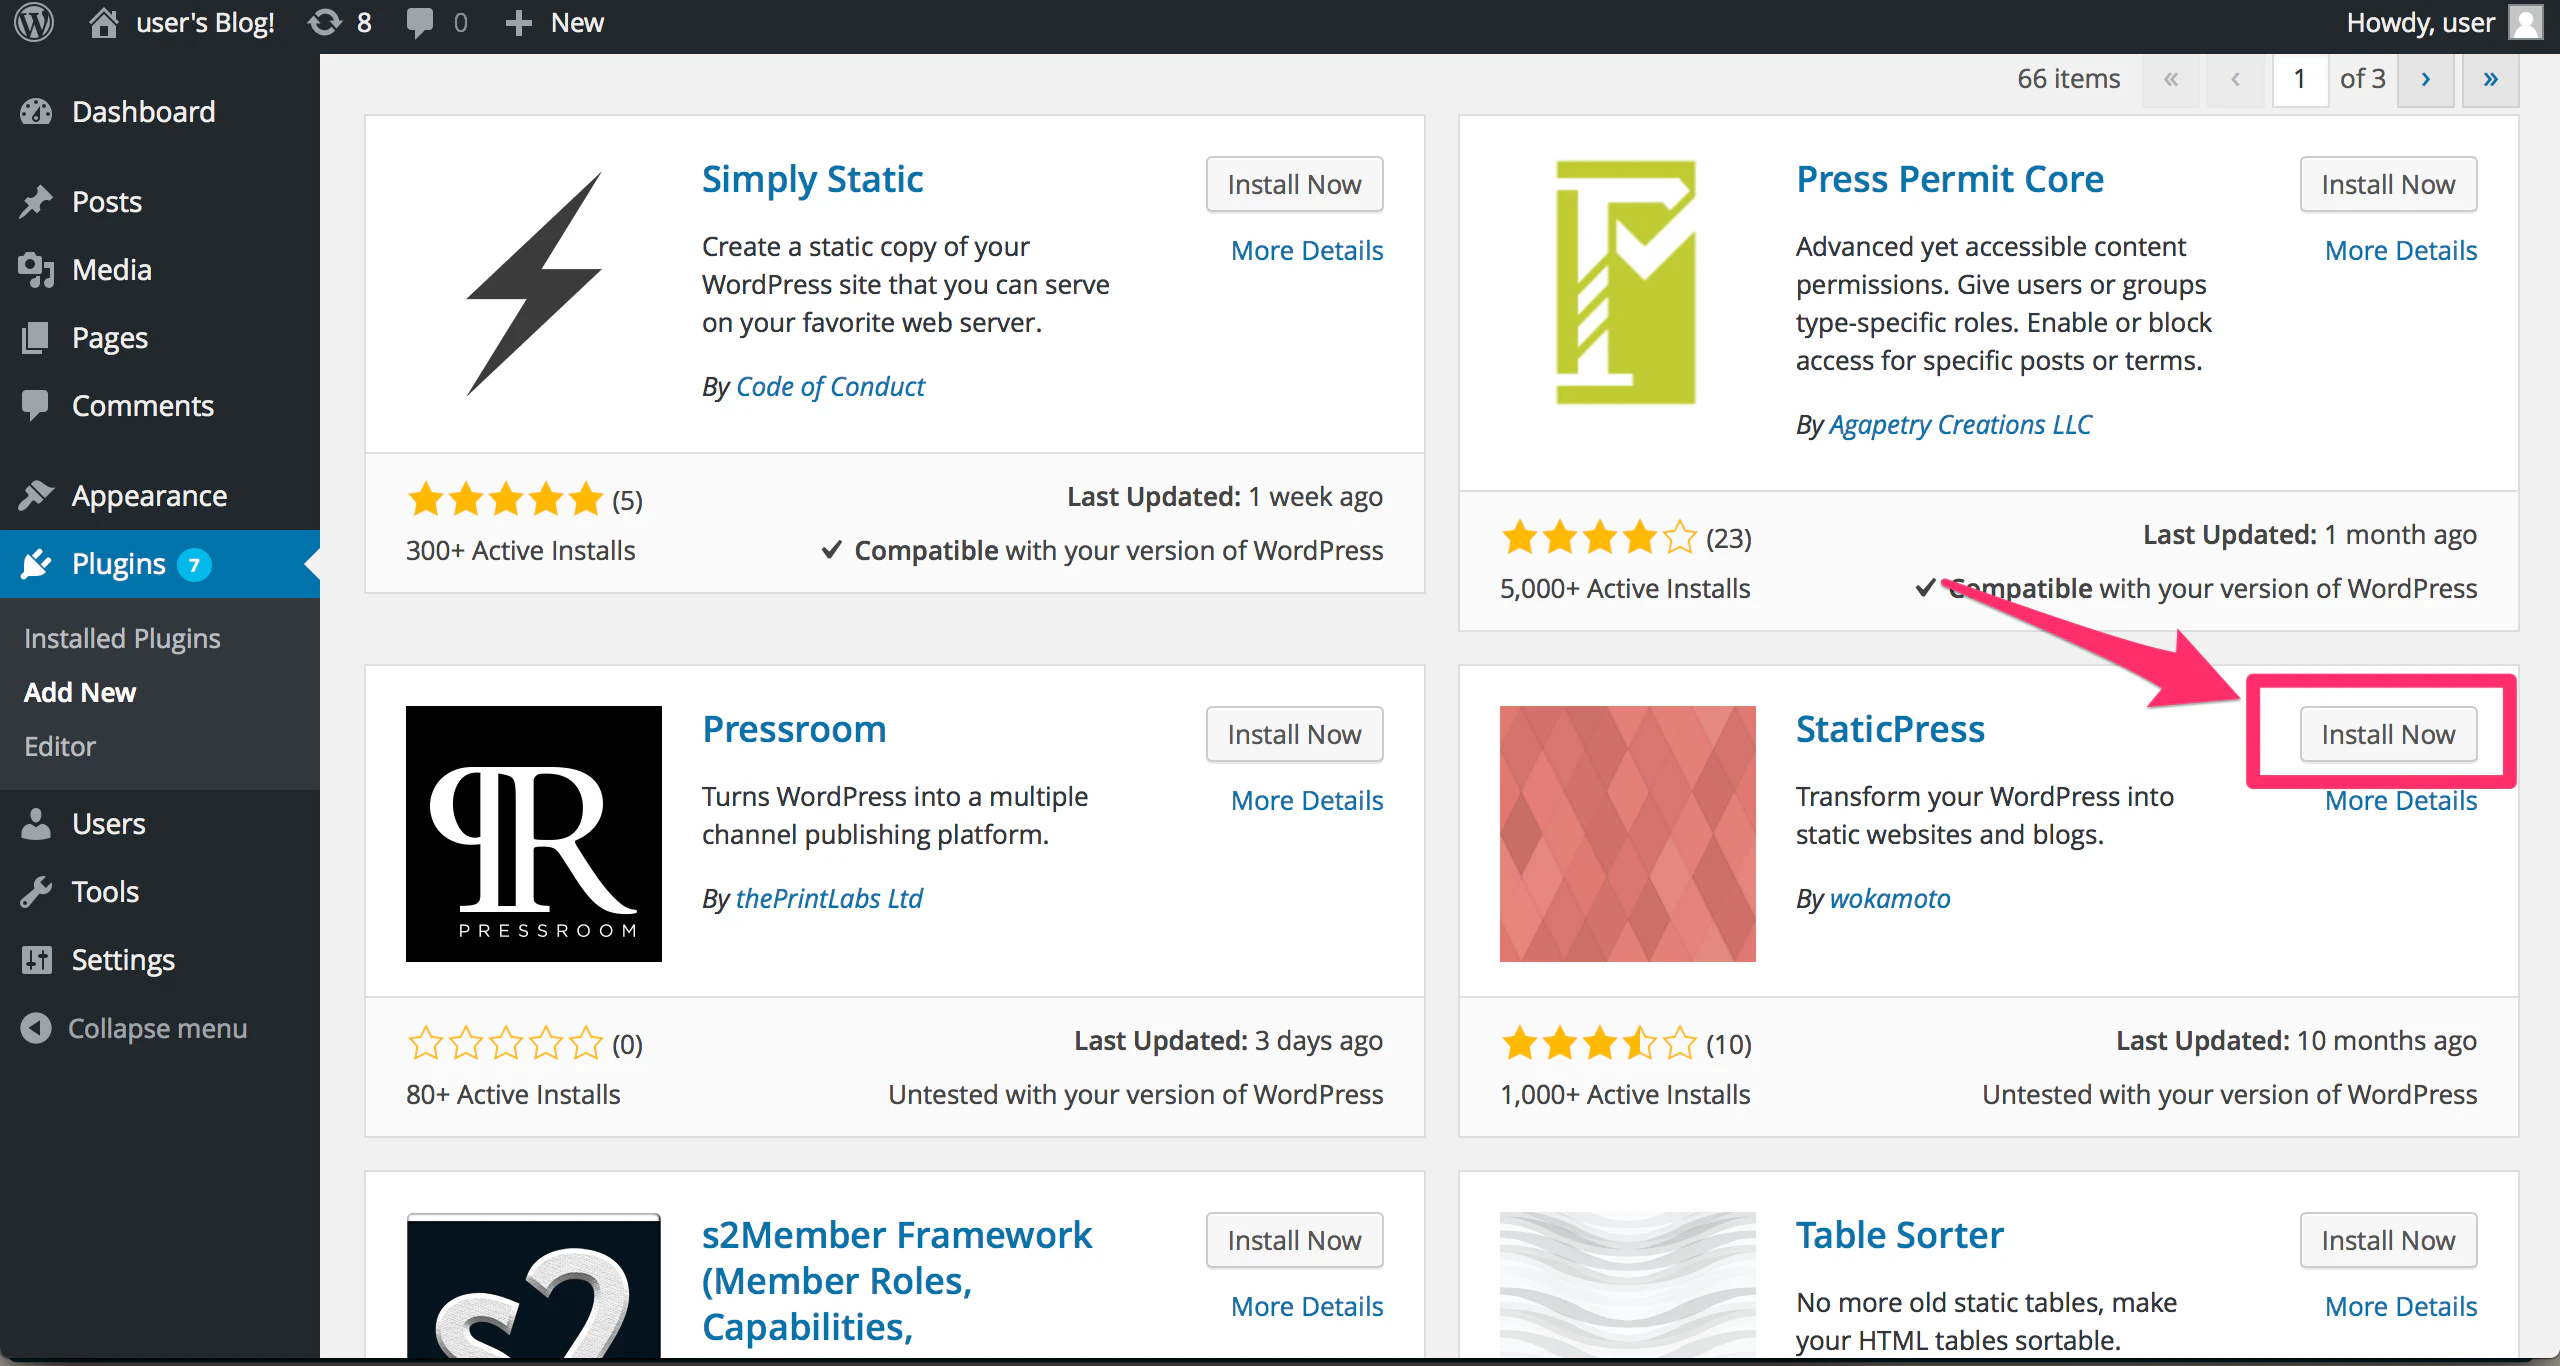Click the Dashboard gauge icon
Viewport: 2560px width, 1366px height.
(36, 111)
